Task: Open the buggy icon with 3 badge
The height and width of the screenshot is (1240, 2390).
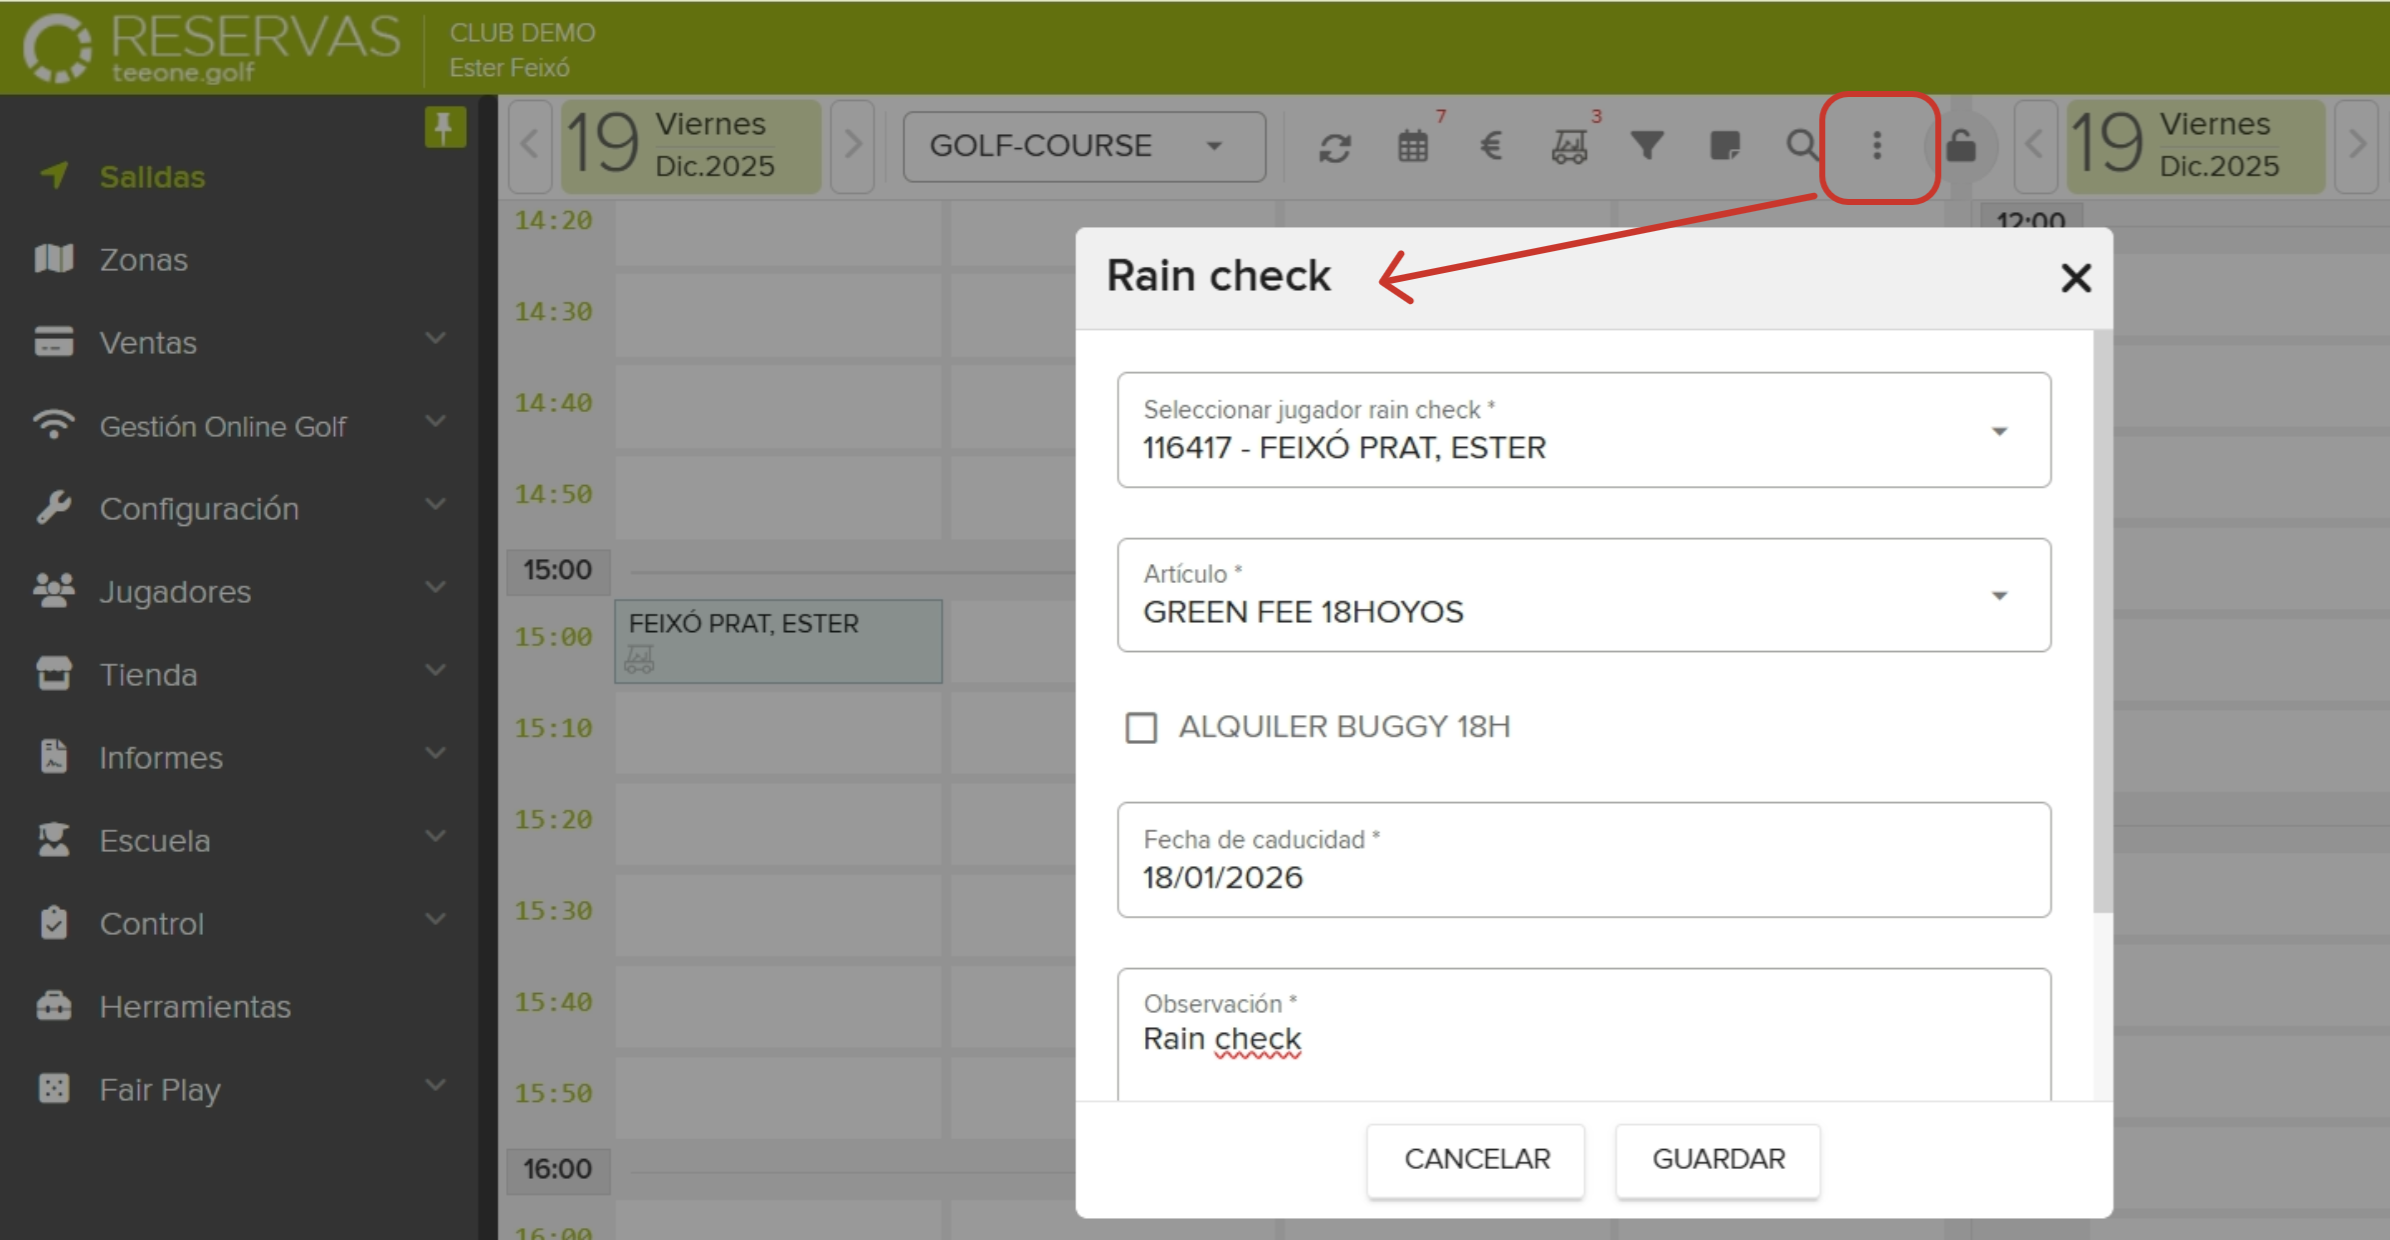Action: tap(1569, 146)
